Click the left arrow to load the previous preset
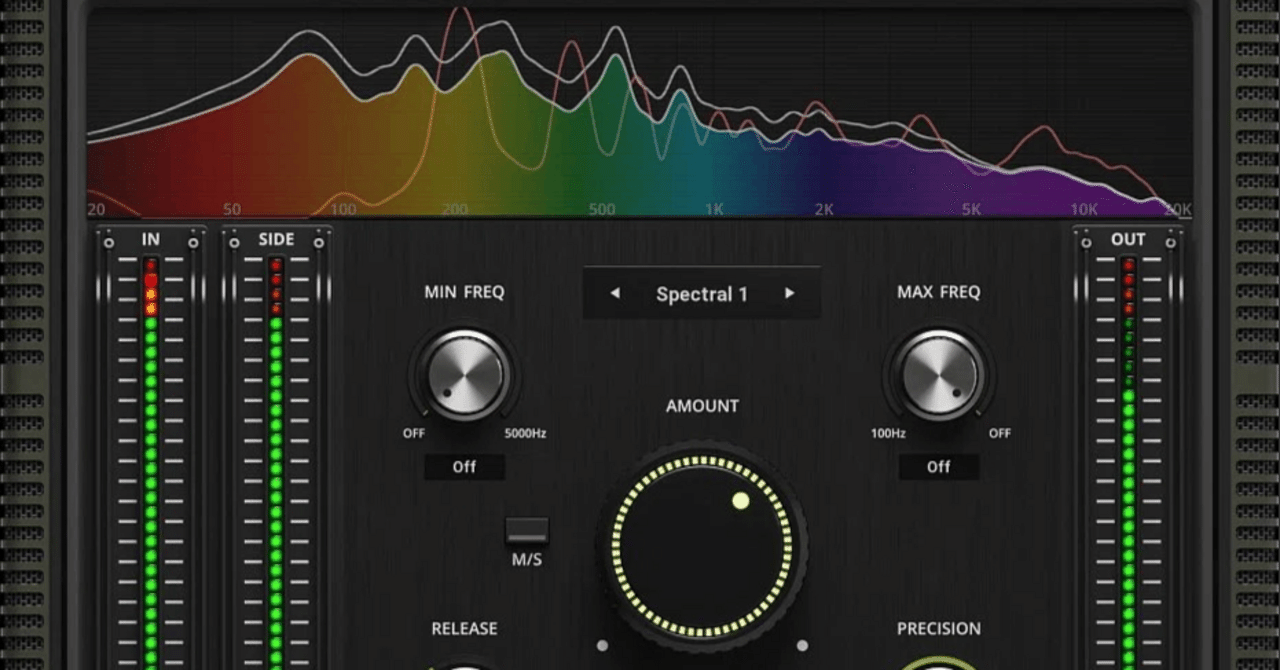 616,293
